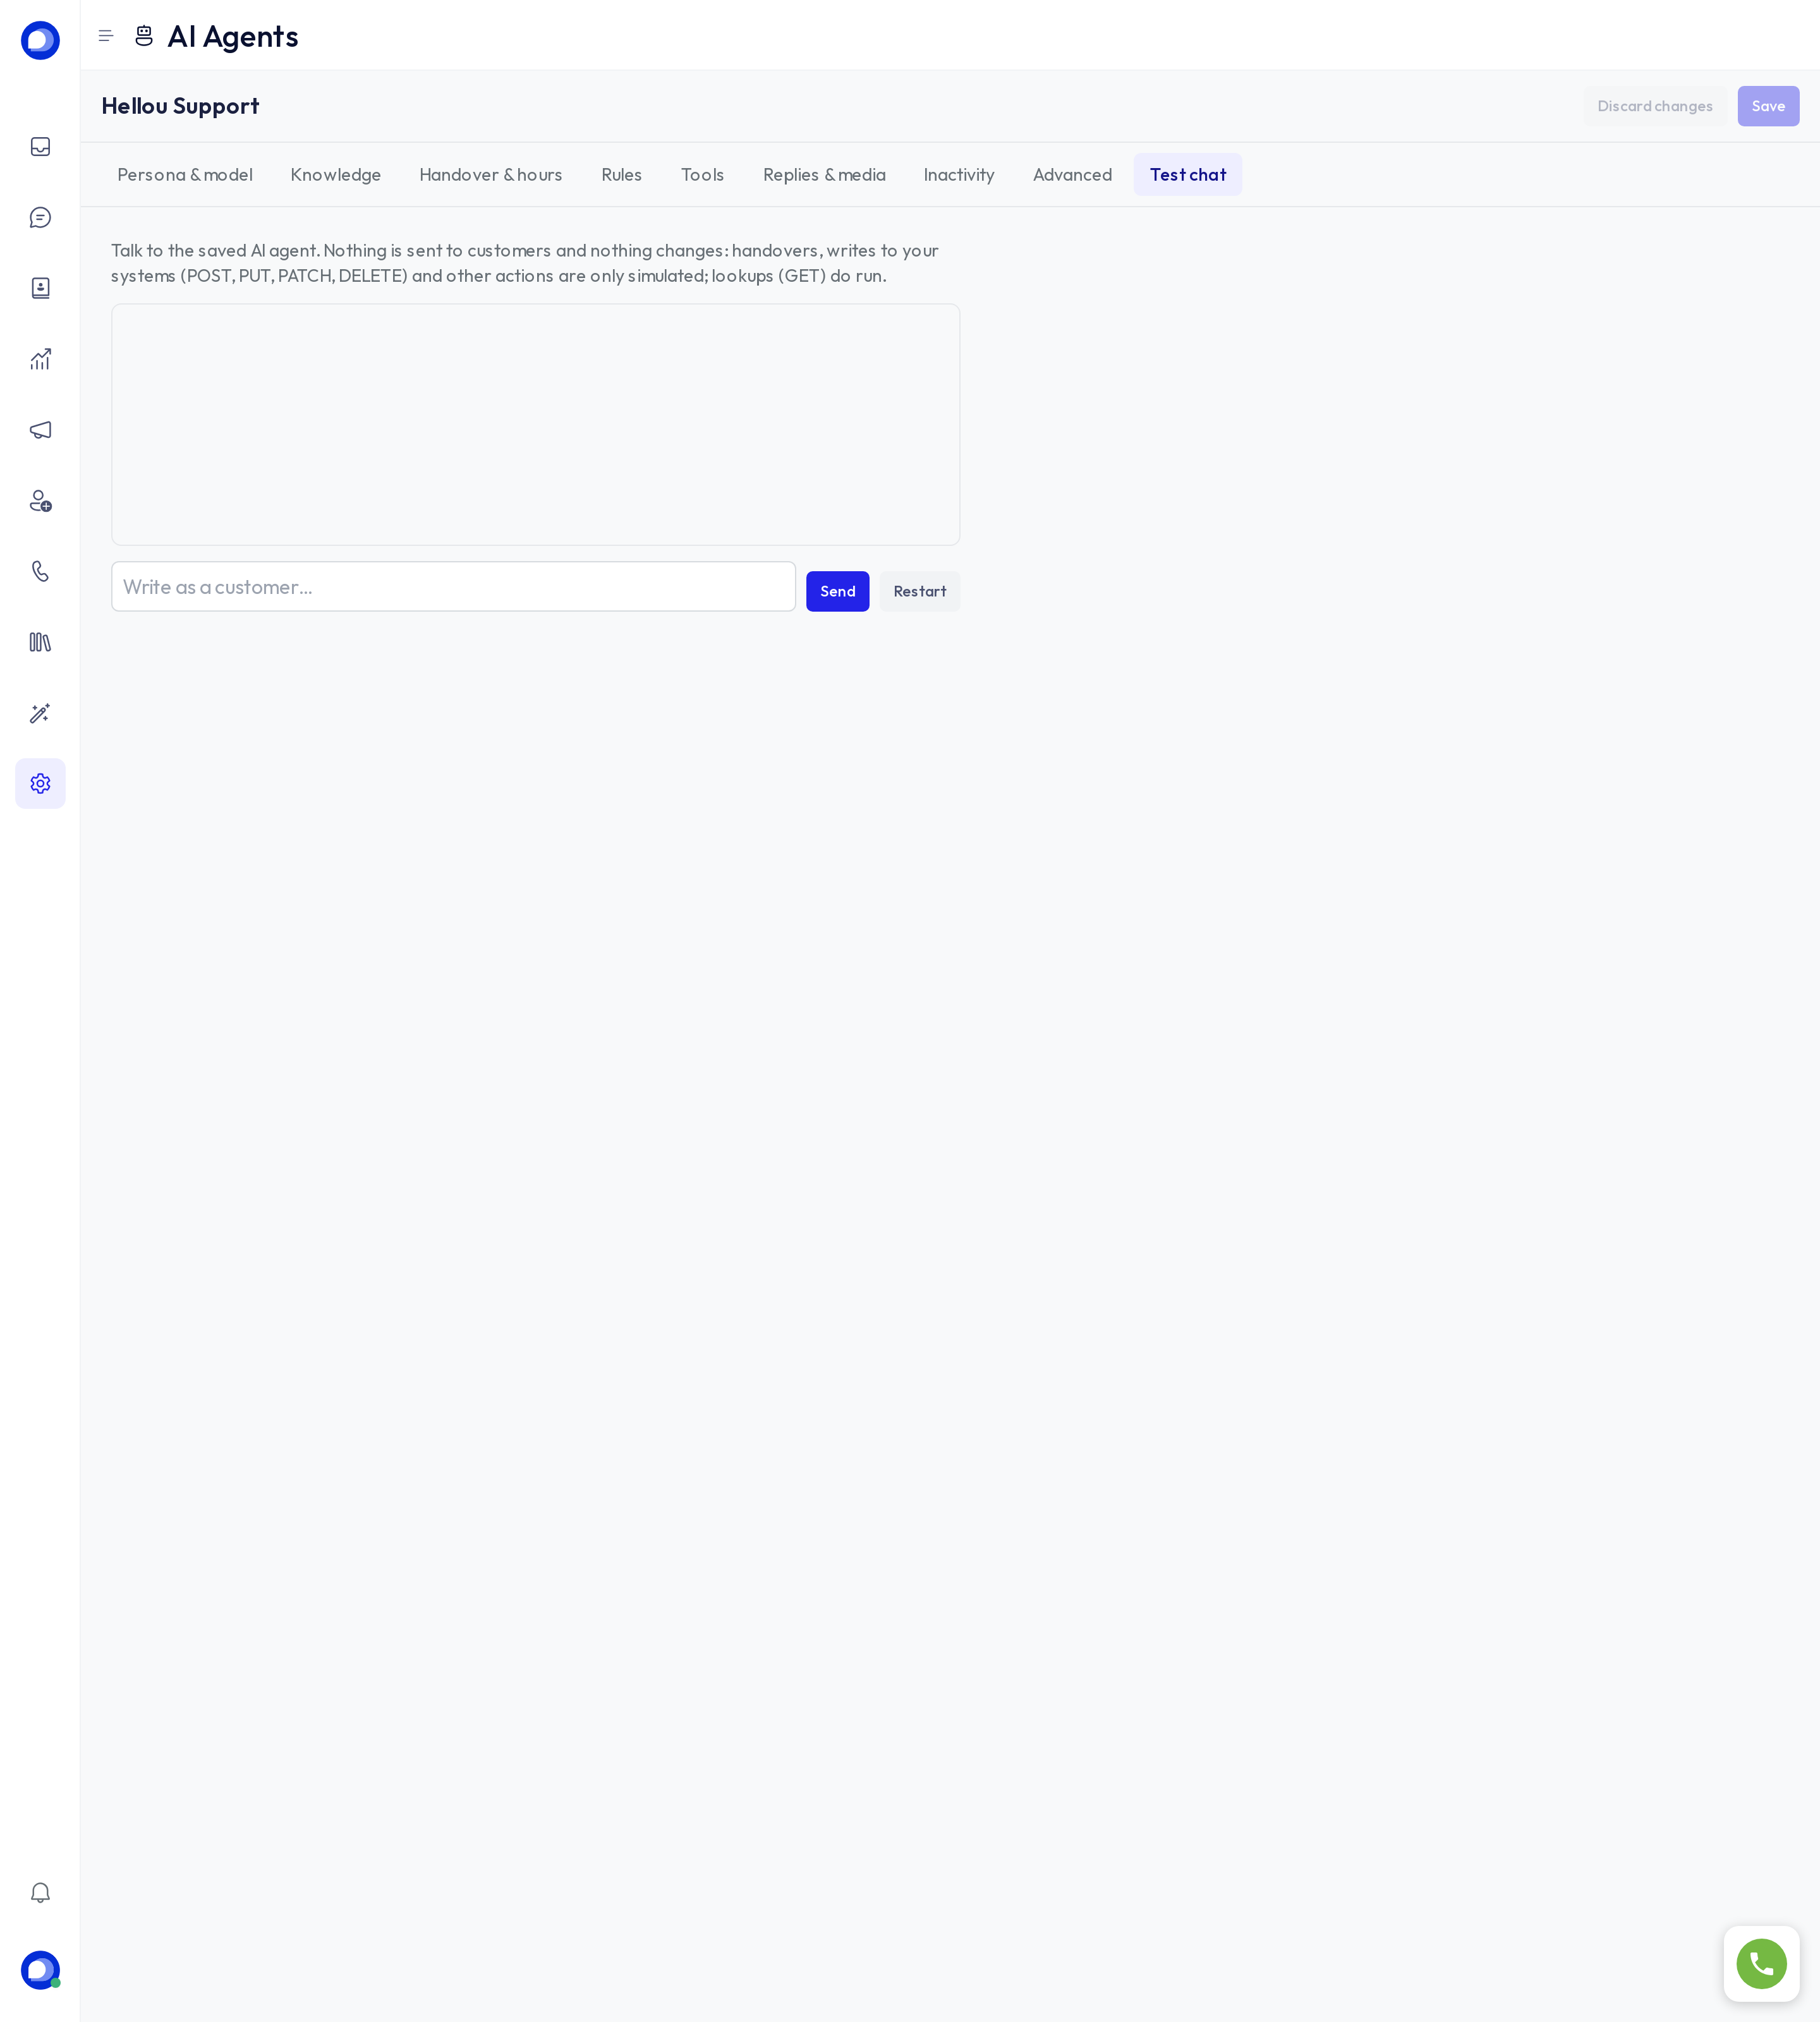The height and width of the screenshot is (2022, 1820).
Task: Switch to the Tools tab
Action: [x=702, y=175]
